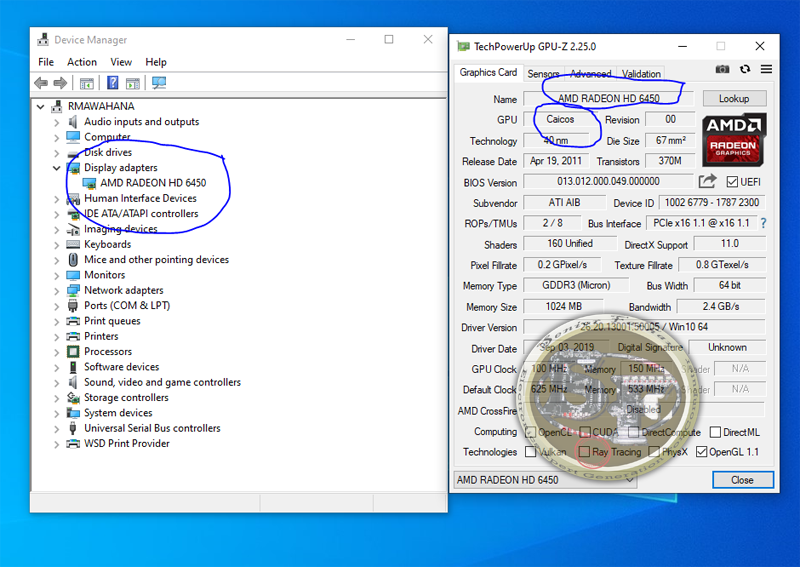Click the AMD Radeon Graphics logo
This screenshot has height=567, width=800.
coord(734,139)
